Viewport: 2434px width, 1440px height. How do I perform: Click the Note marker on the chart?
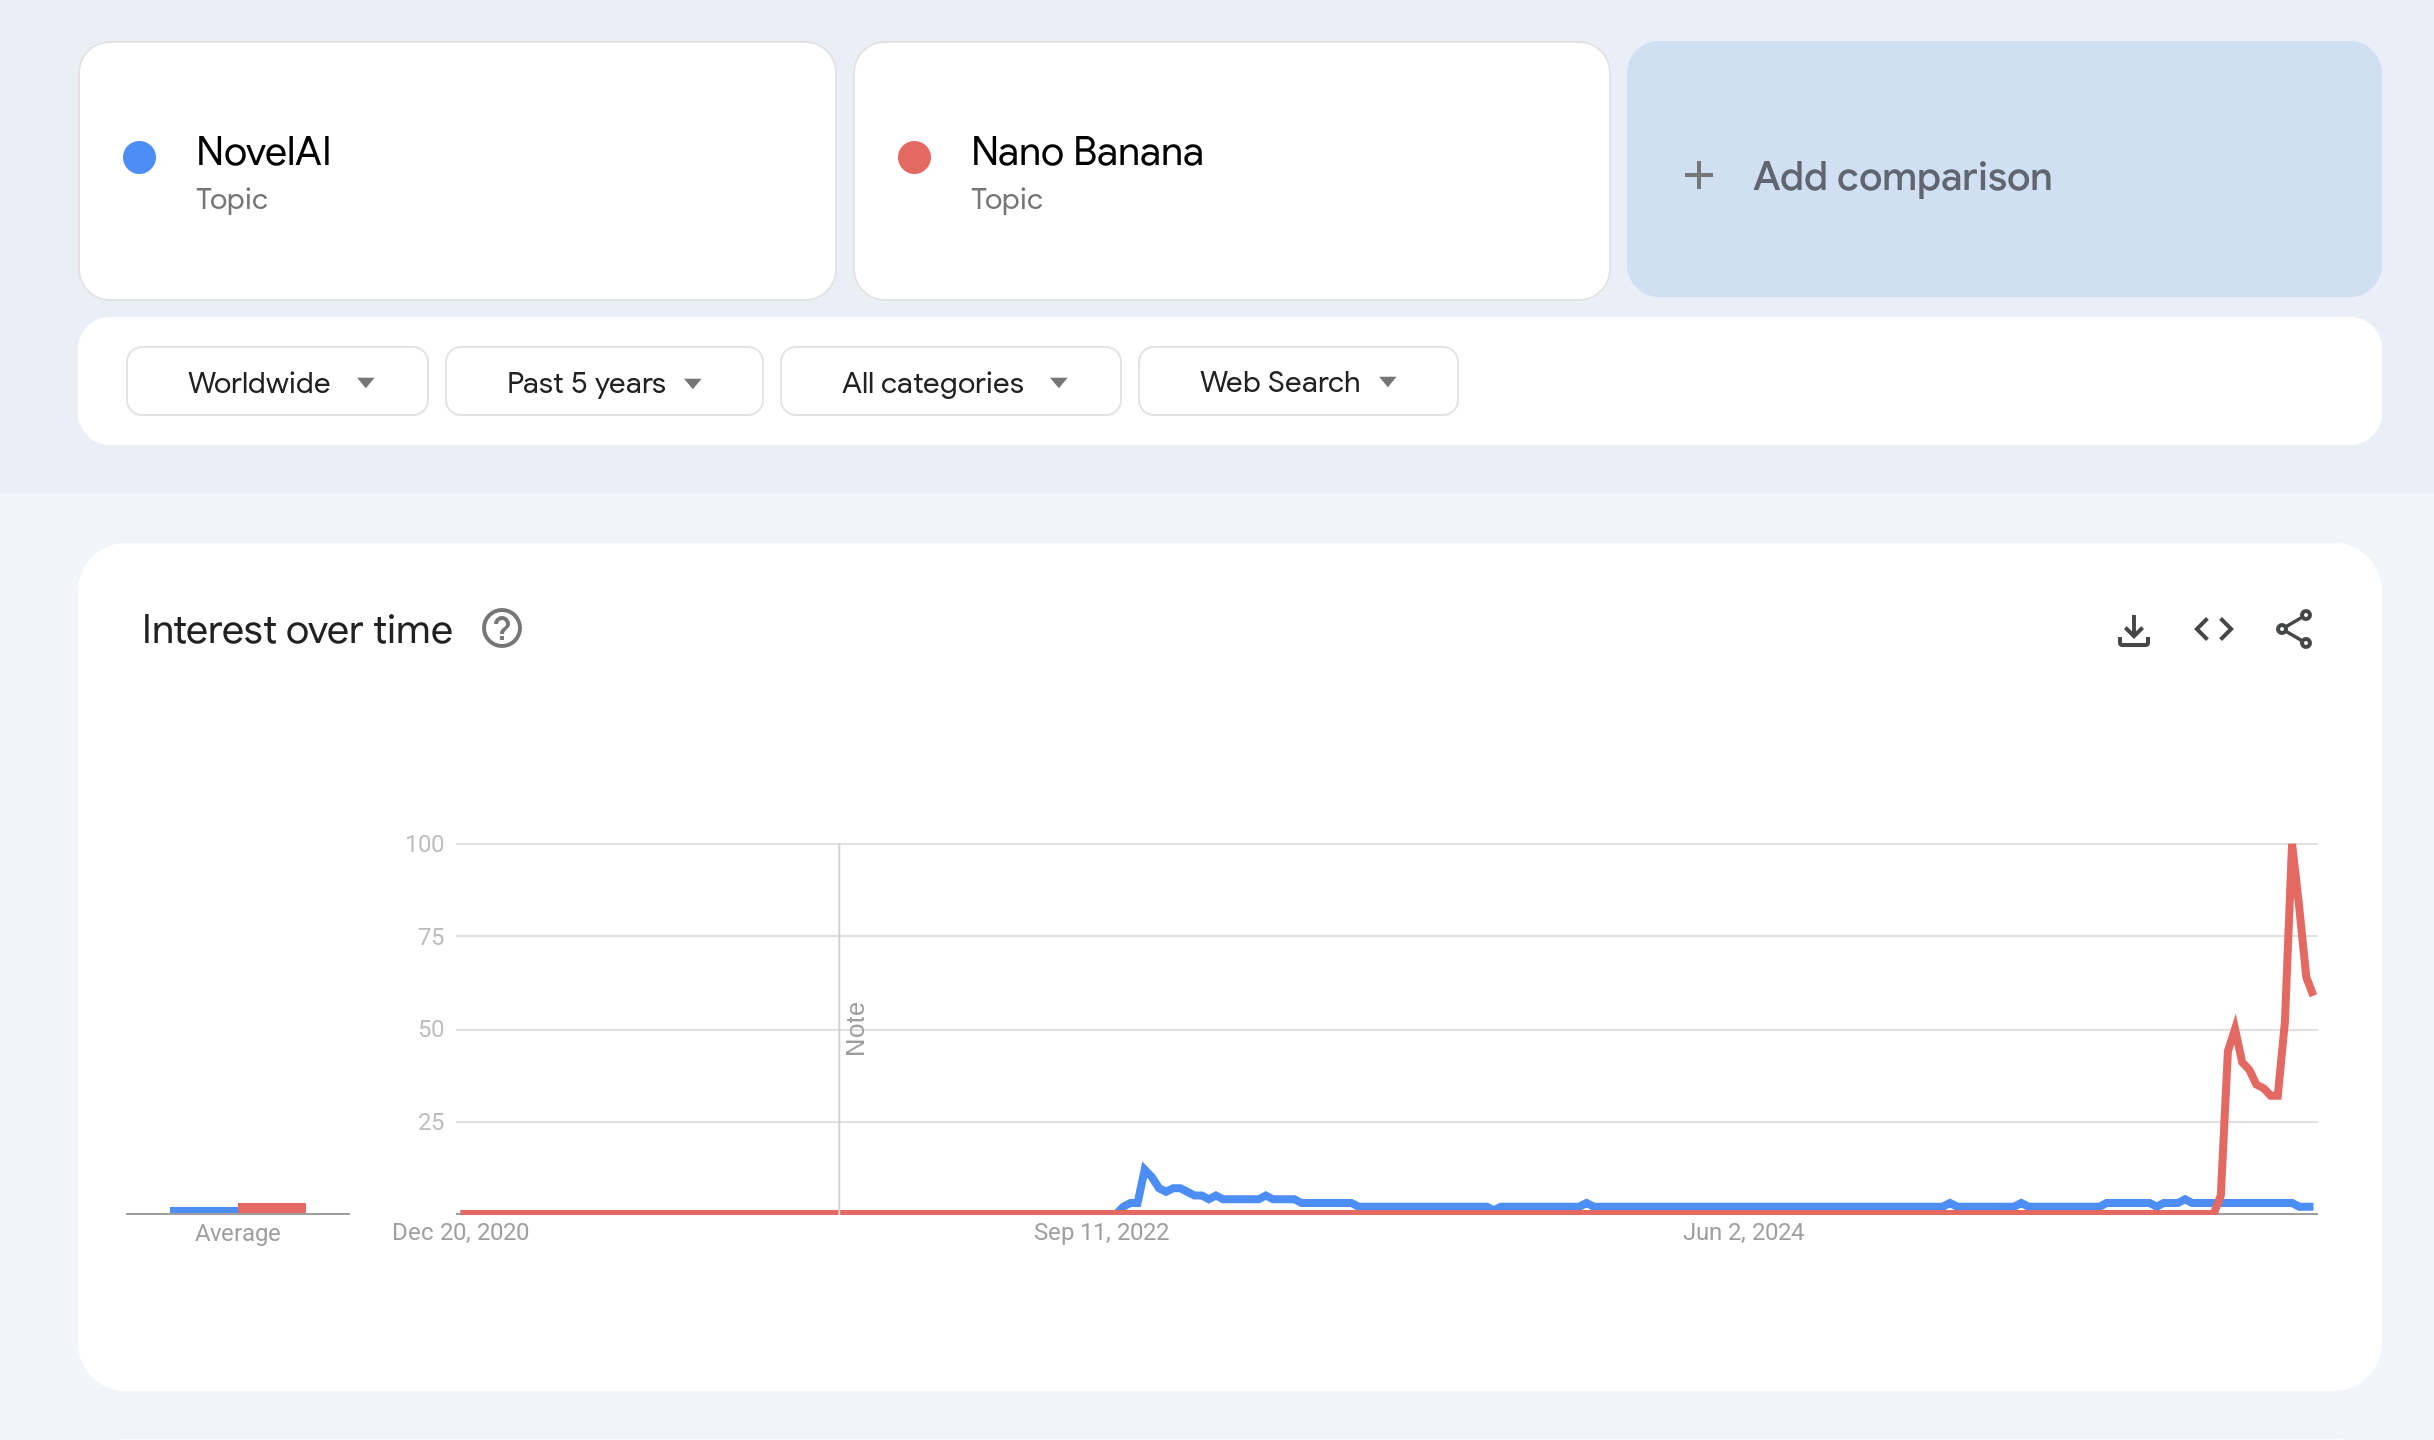tap(855, 1029)
